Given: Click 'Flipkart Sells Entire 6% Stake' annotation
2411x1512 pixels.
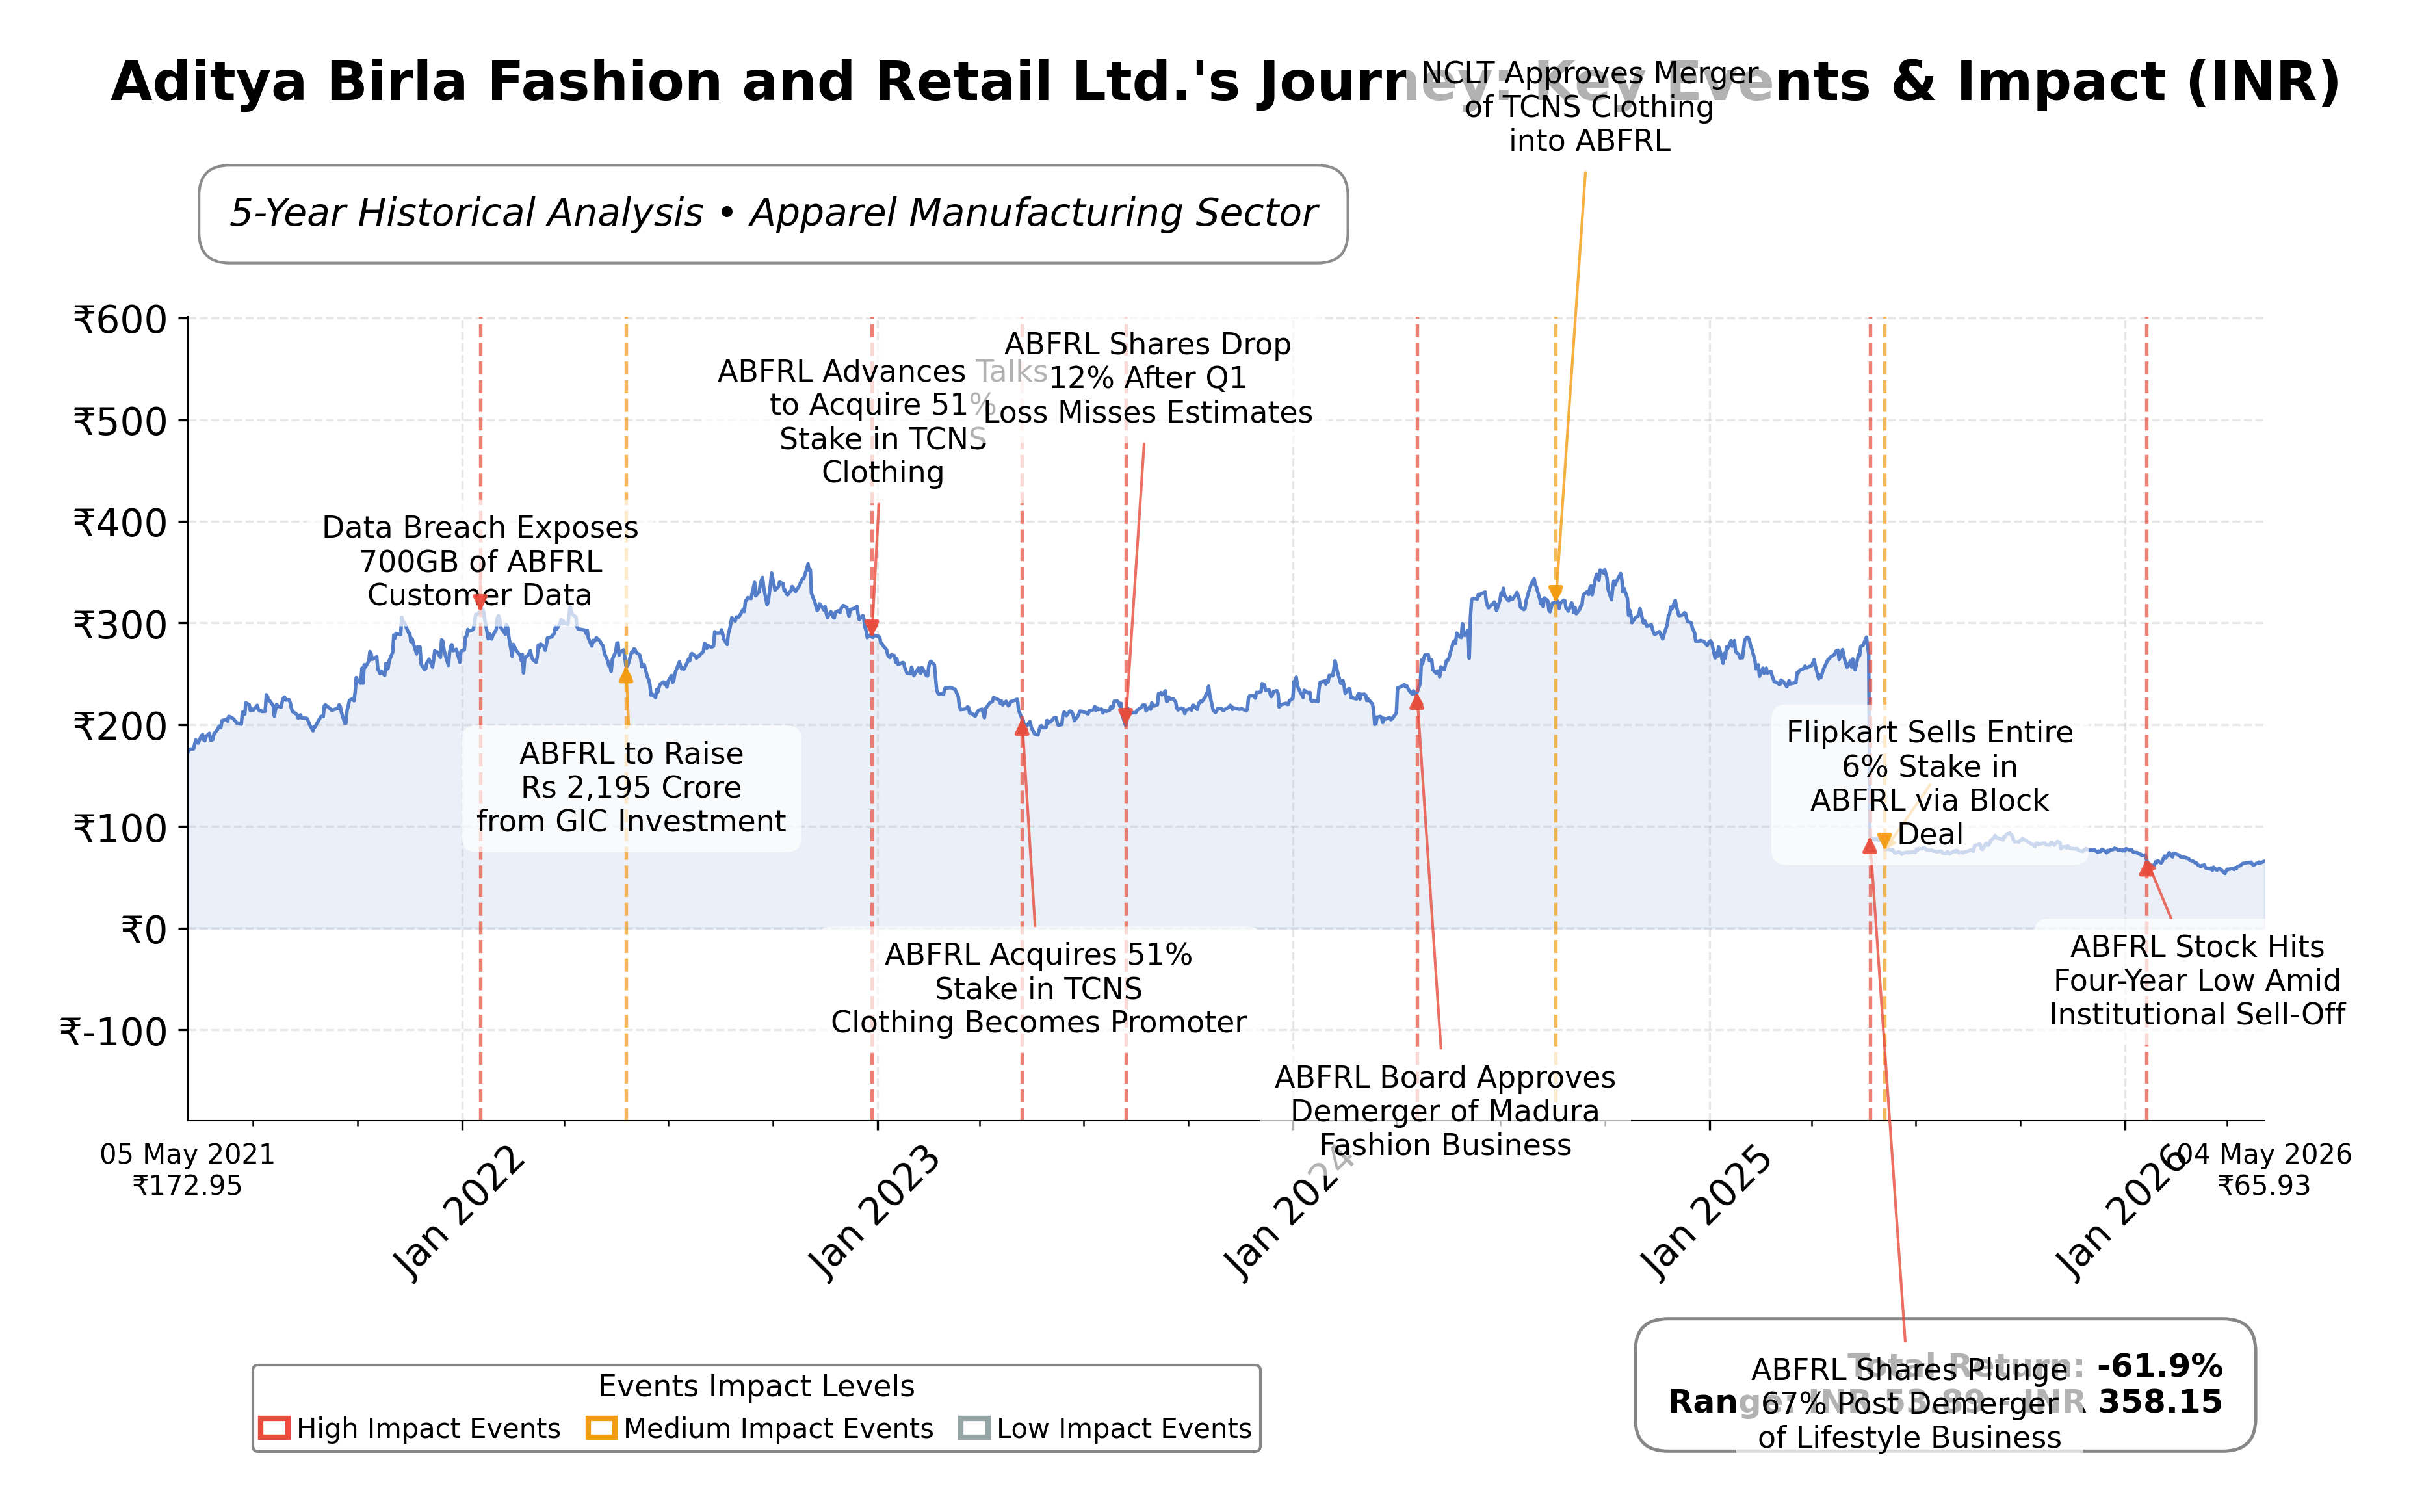Looking at the screenshot, I should click(1930, 783).
